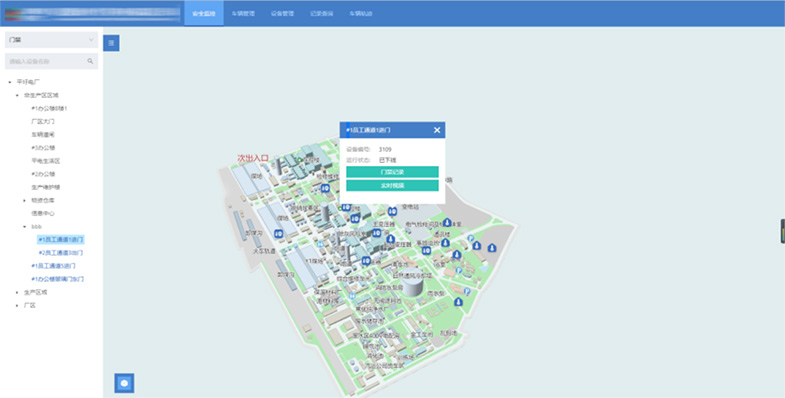Select 车辆道闸 in the tree
The height and width of the screenshot is (398, 785).
pos(43,135)
